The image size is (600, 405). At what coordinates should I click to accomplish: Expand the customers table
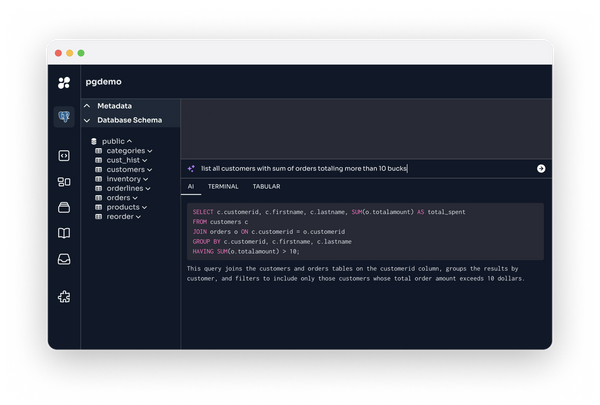tap(149, 170)
